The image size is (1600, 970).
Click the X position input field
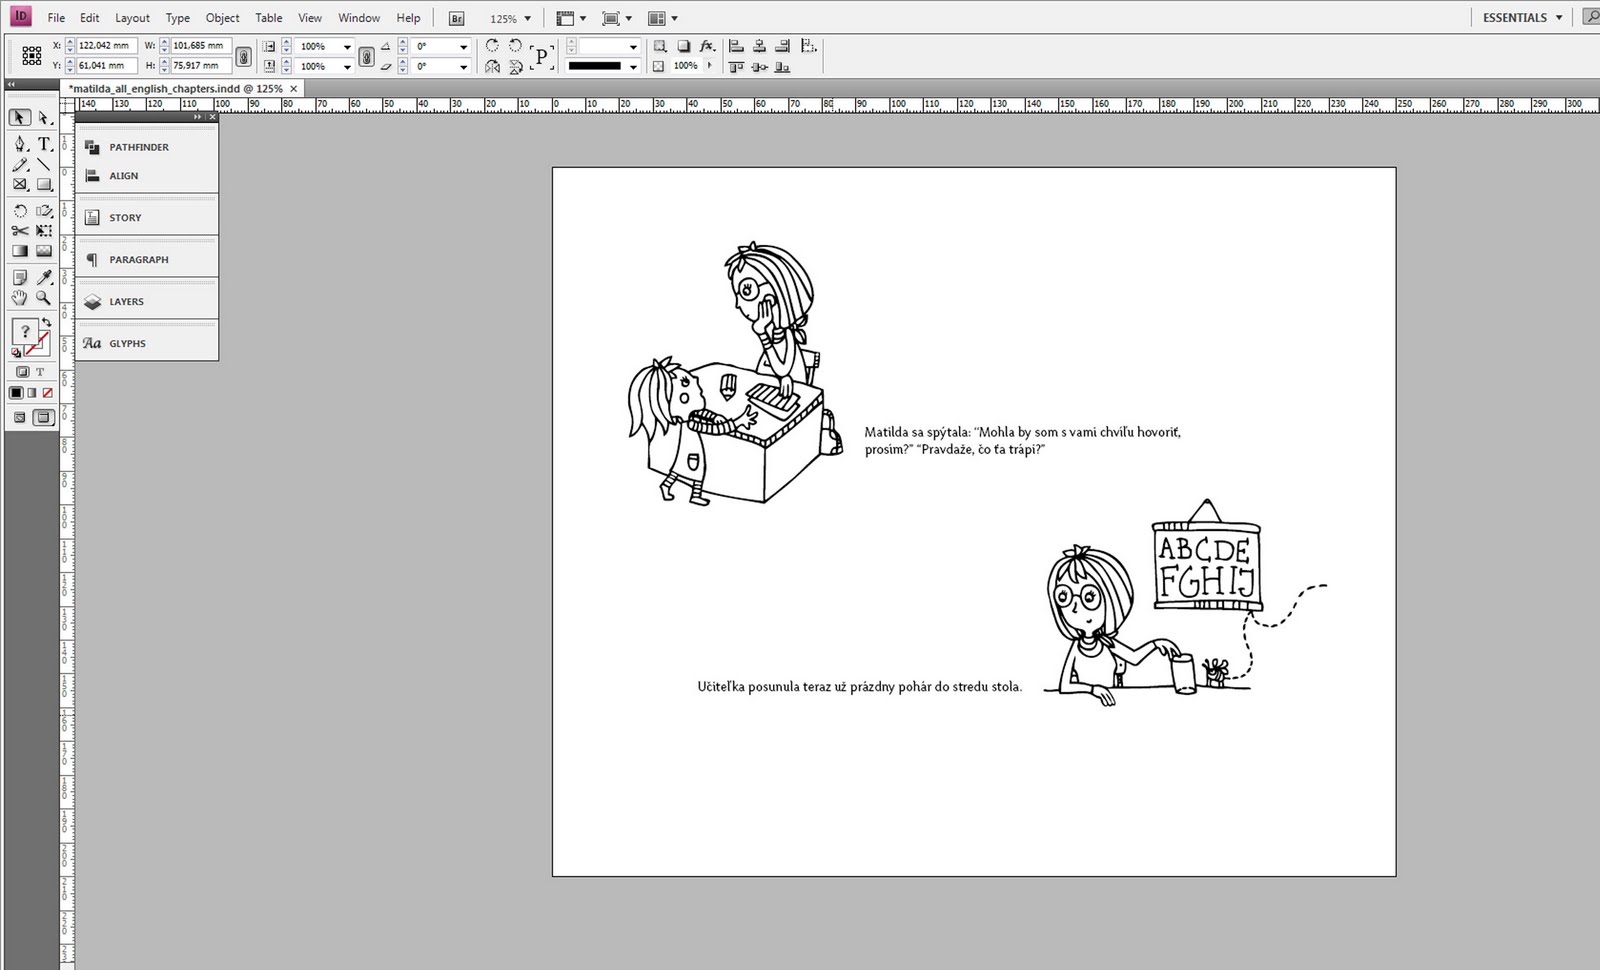click(106, 46)
